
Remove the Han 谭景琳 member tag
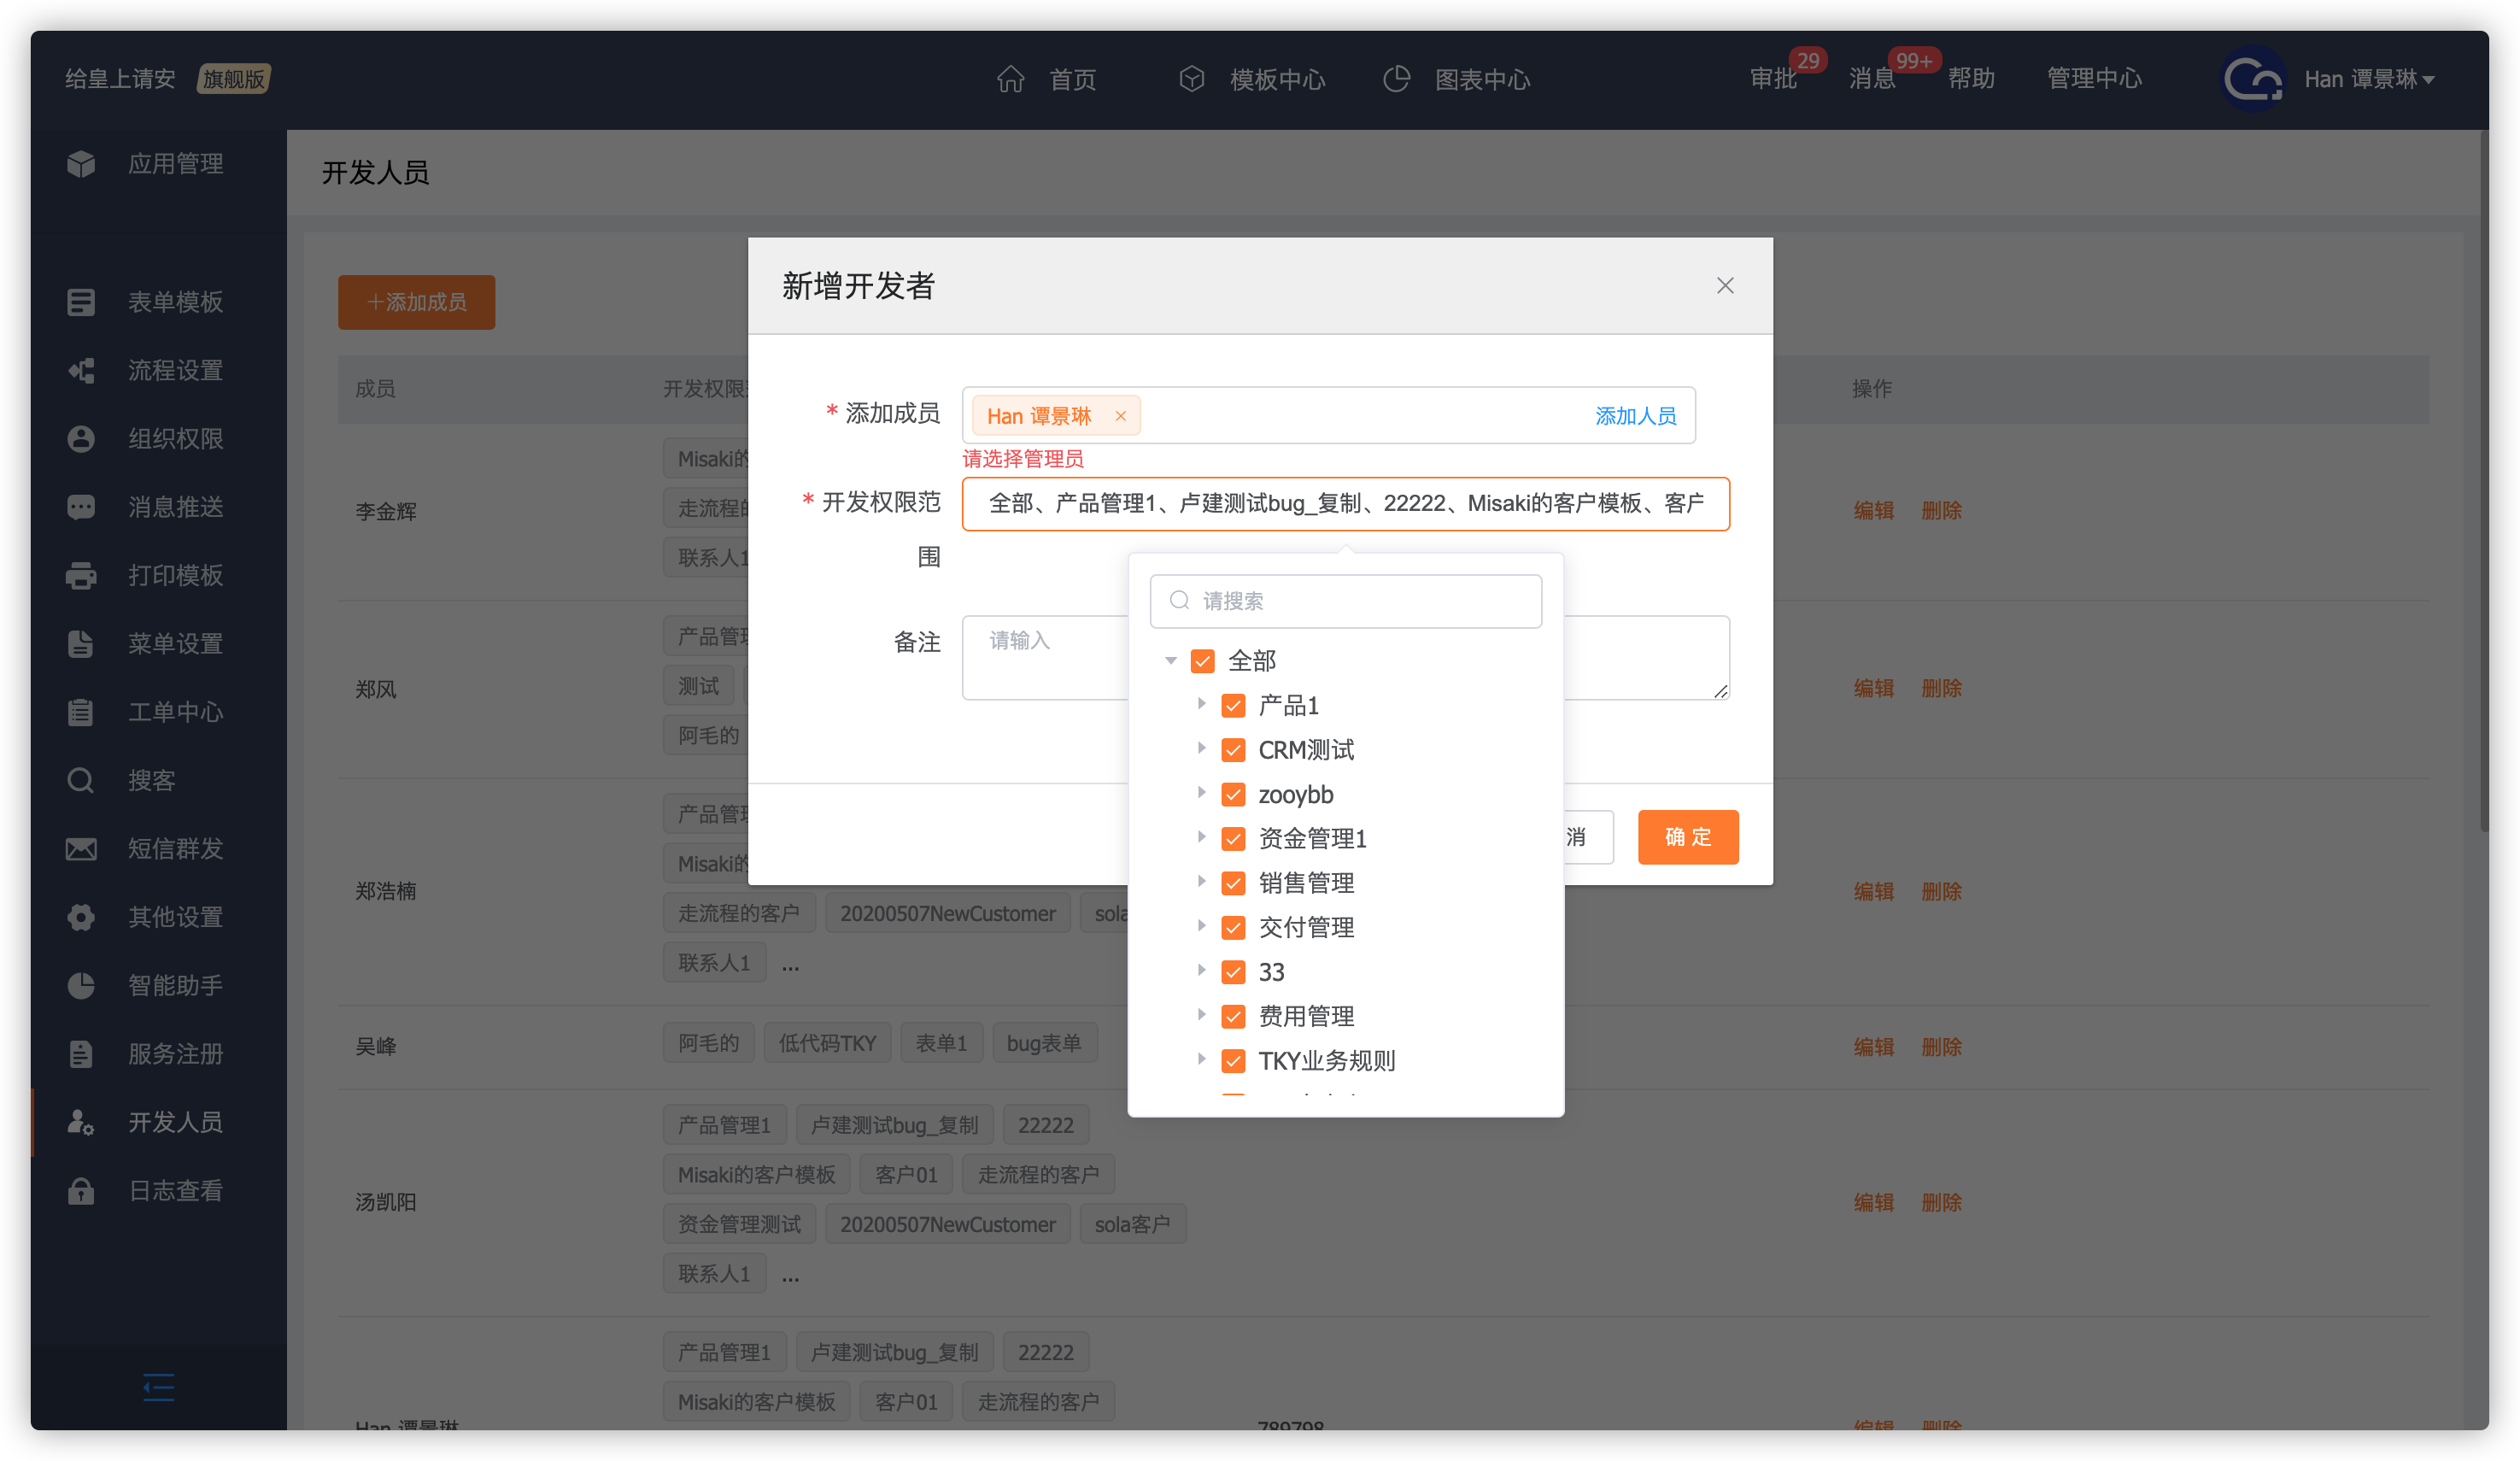coord(1121,416)
